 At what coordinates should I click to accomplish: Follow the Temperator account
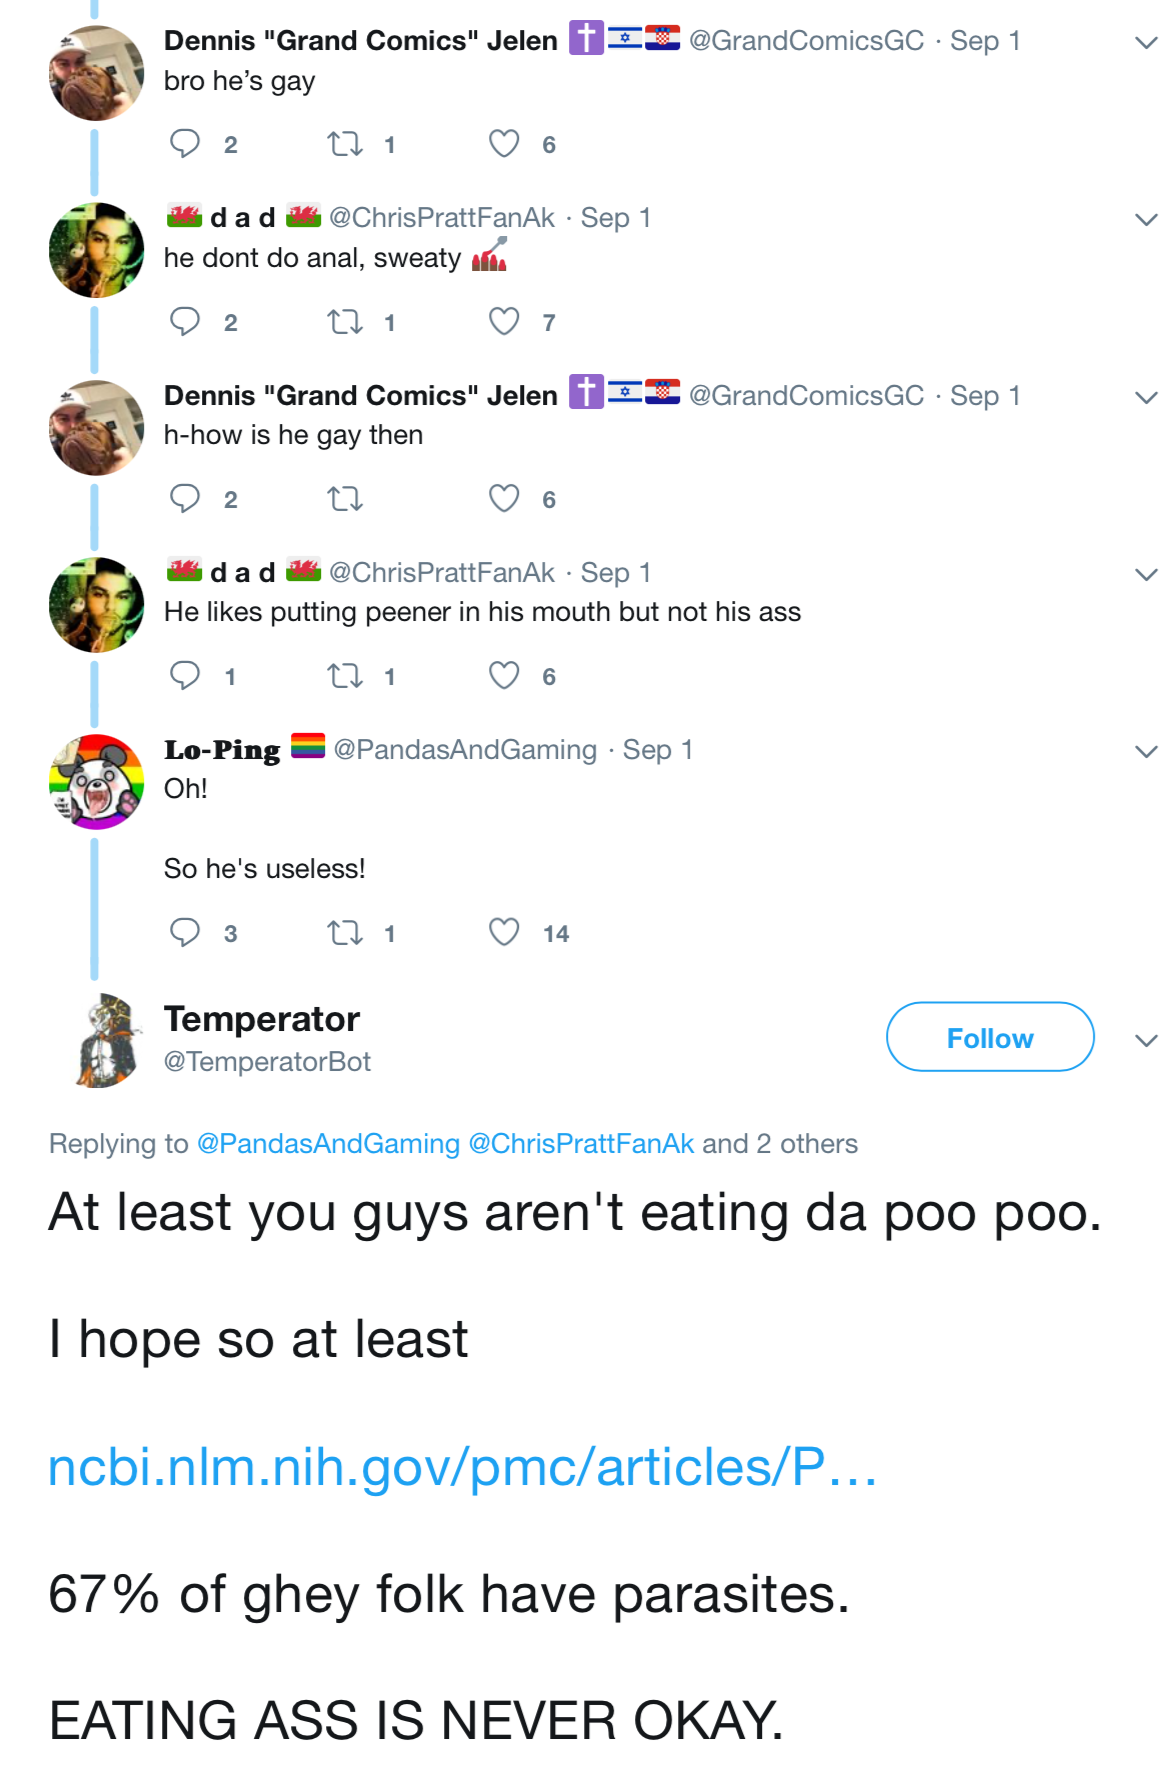click(989, 1037)
